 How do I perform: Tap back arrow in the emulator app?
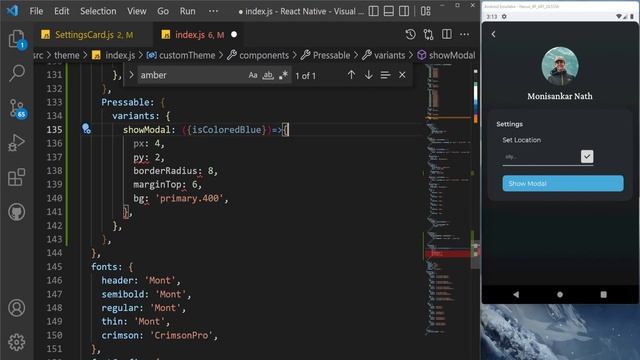pos(493,34)
